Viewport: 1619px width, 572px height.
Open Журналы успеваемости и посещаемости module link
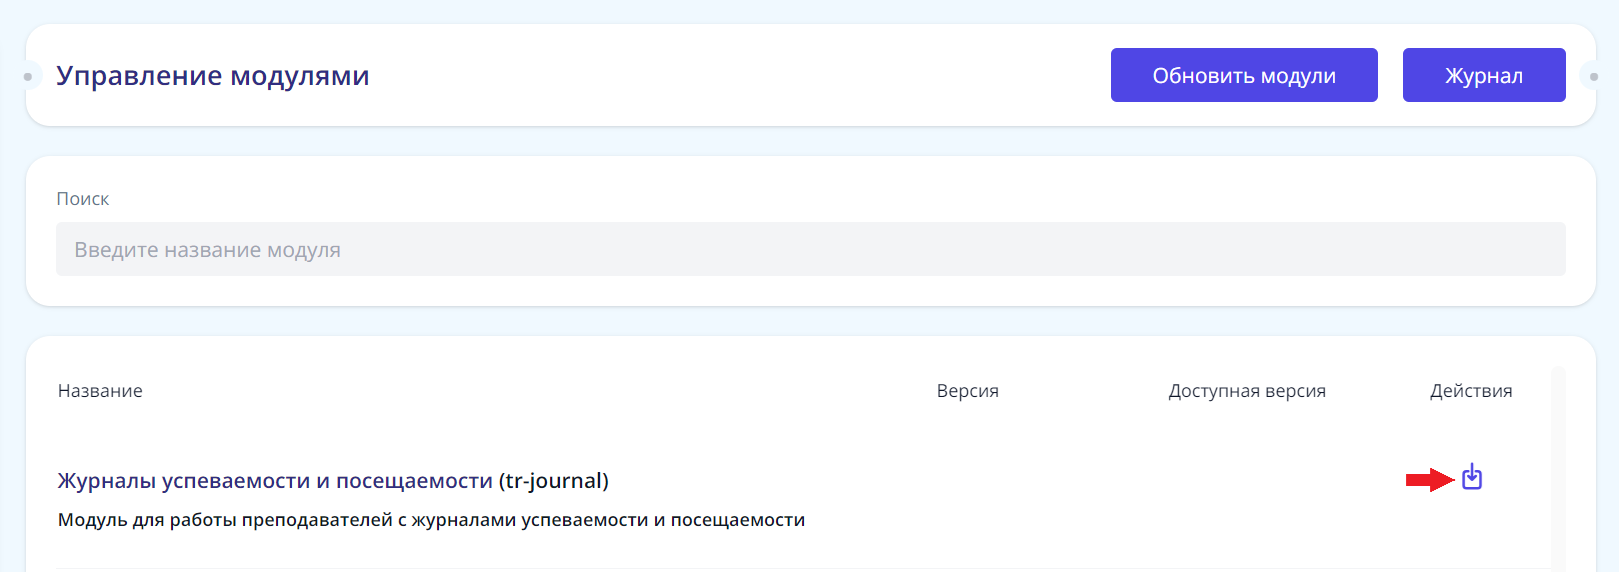point(275,481)
